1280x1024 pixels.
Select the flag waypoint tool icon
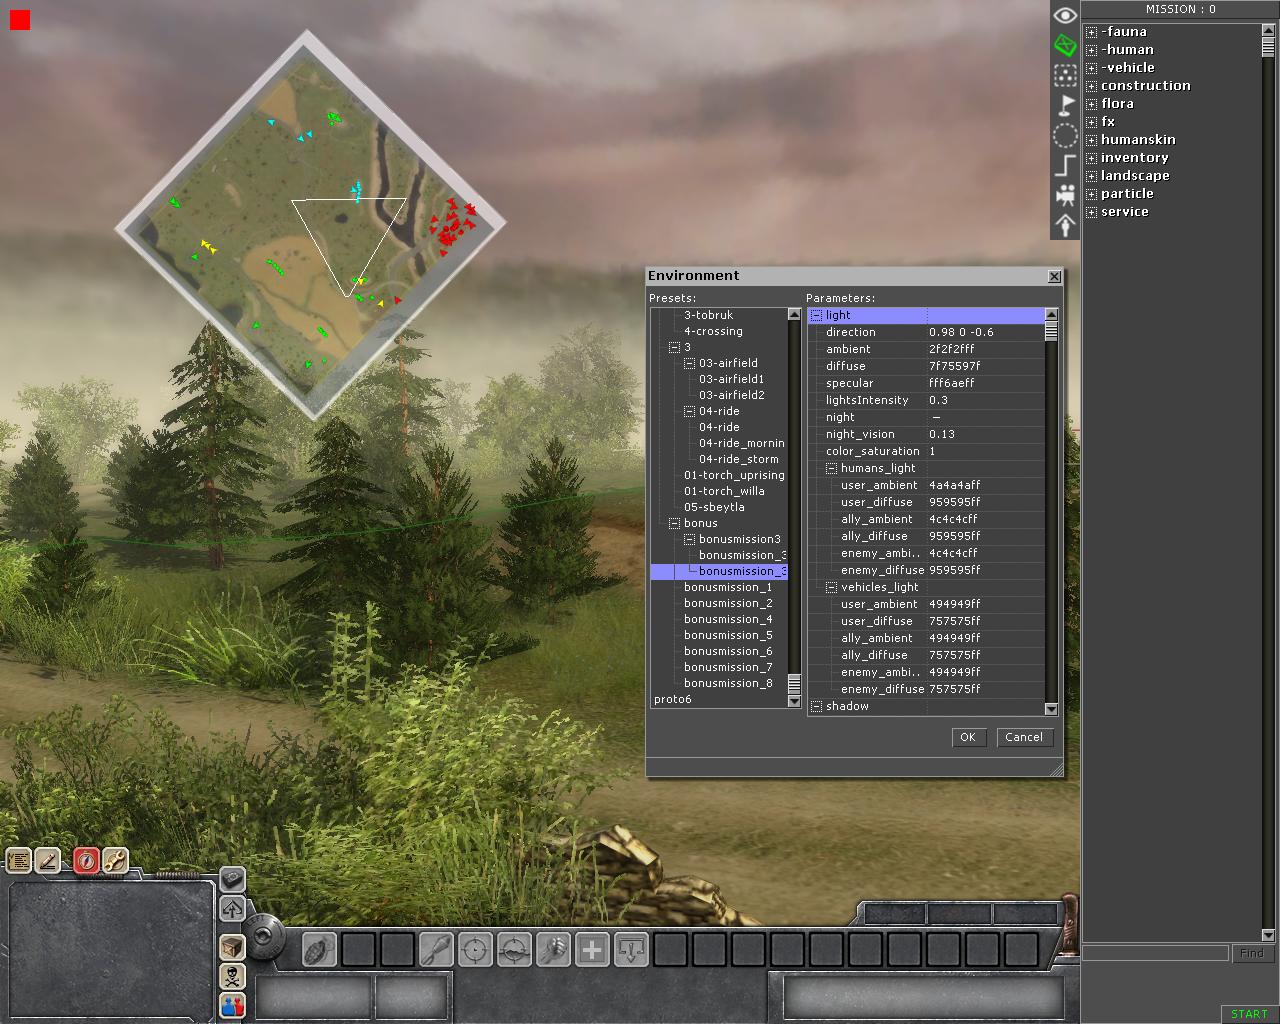(1065, 104)
